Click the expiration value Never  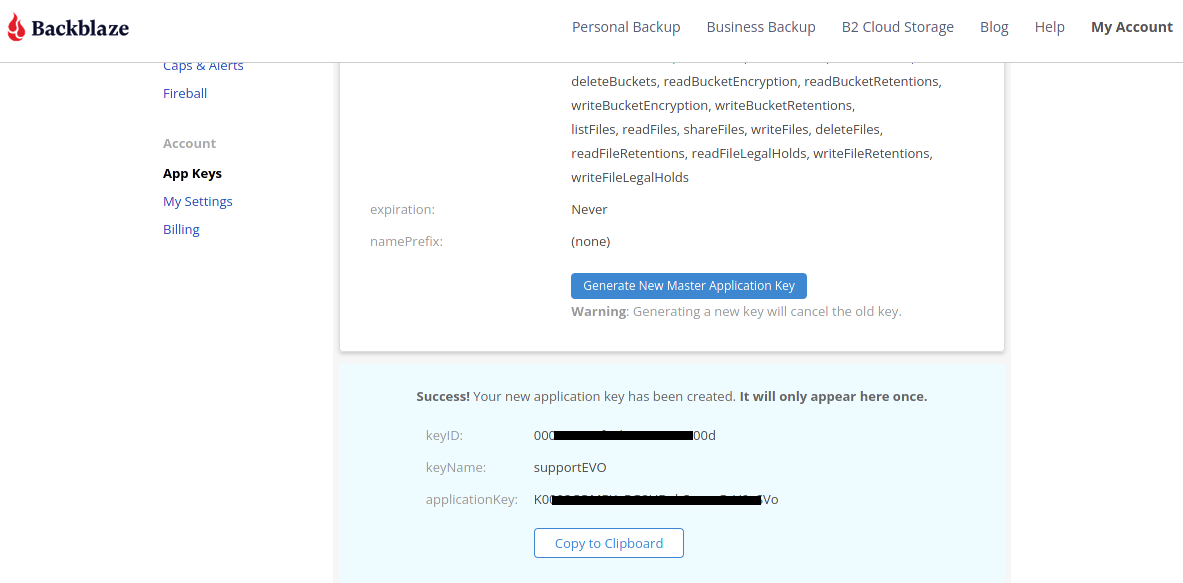(x=589, y=210)
